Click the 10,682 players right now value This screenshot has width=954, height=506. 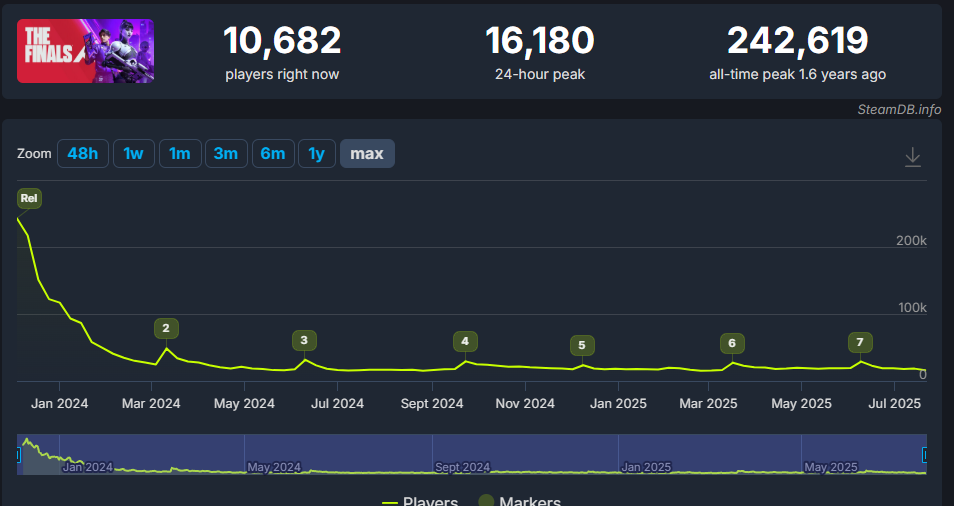tap(282, 41)
